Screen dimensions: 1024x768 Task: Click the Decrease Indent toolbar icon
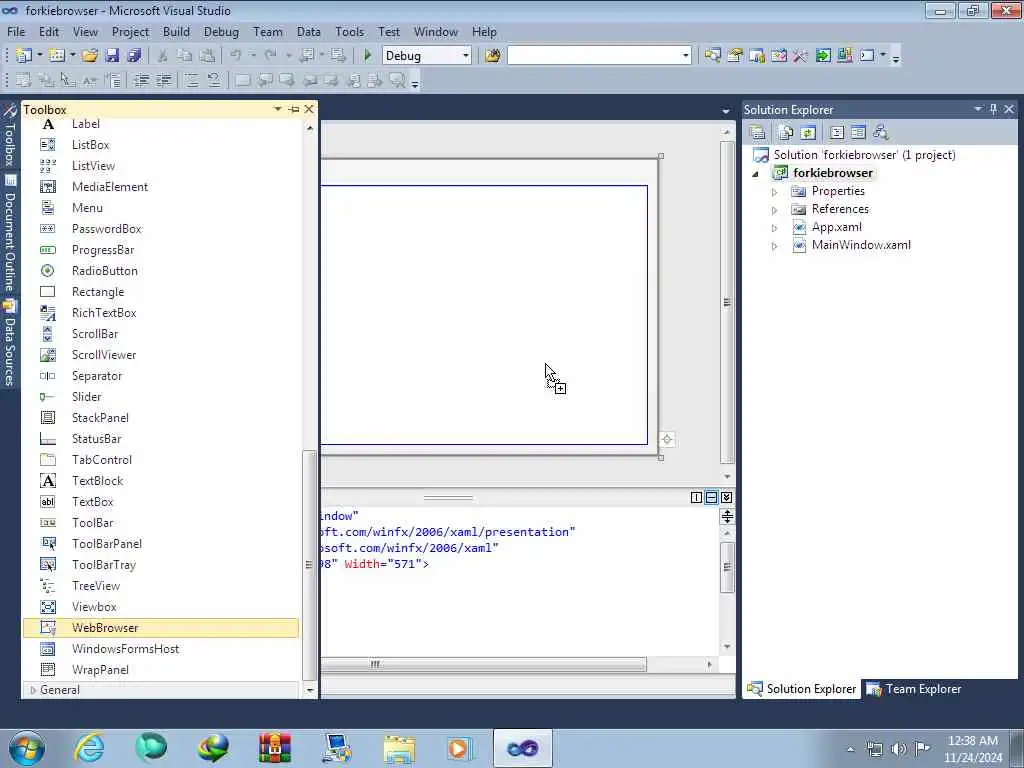[141, 80]
